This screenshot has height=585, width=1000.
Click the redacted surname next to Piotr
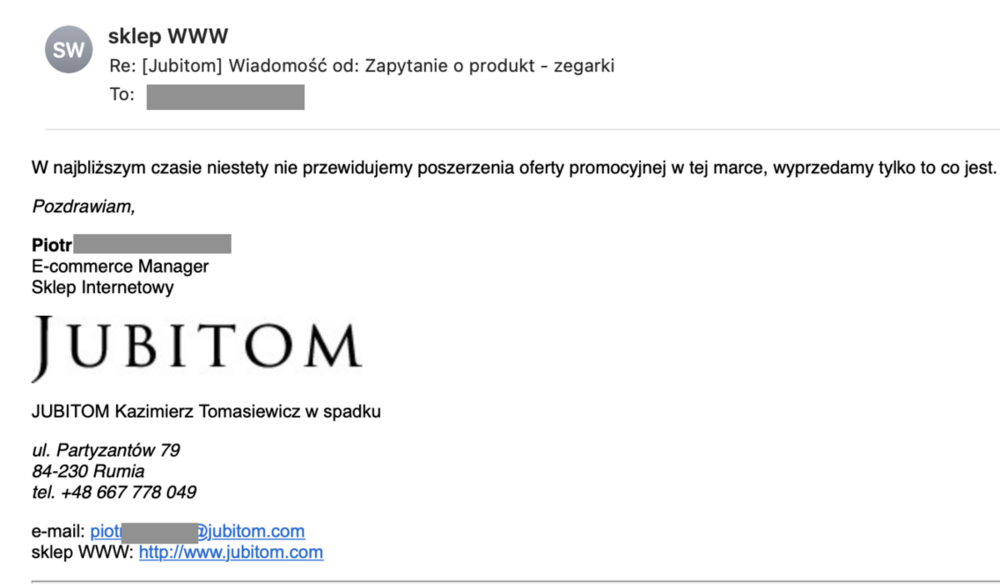[152, 245]
